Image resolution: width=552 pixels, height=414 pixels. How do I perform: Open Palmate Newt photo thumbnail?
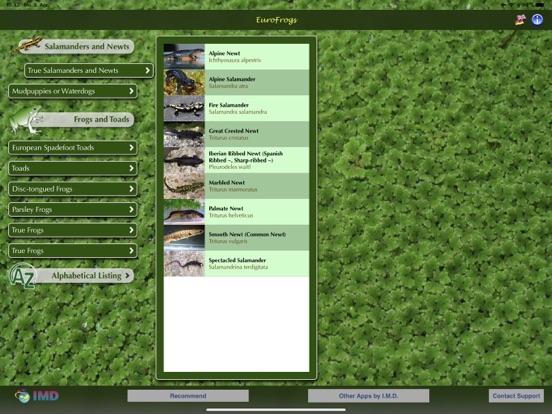[184, 212]
